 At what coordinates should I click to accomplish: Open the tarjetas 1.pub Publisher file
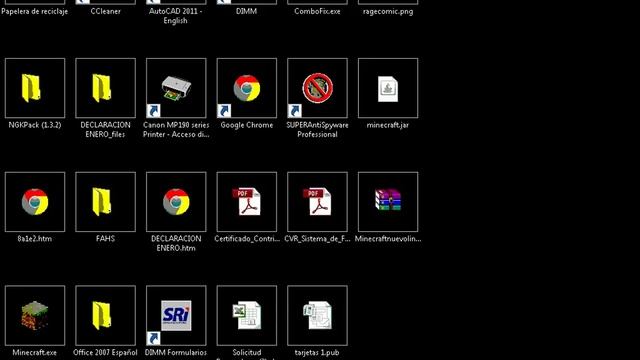(317, 316)
